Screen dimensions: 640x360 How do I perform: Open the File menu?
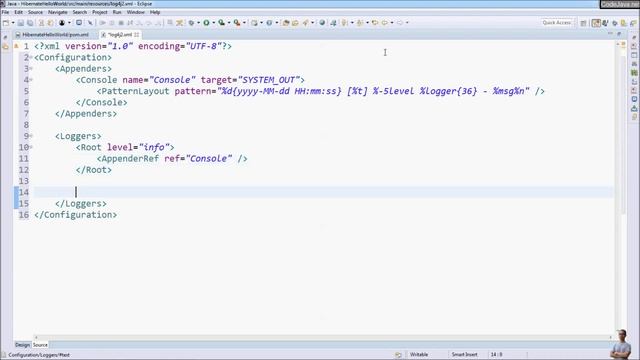5,12
